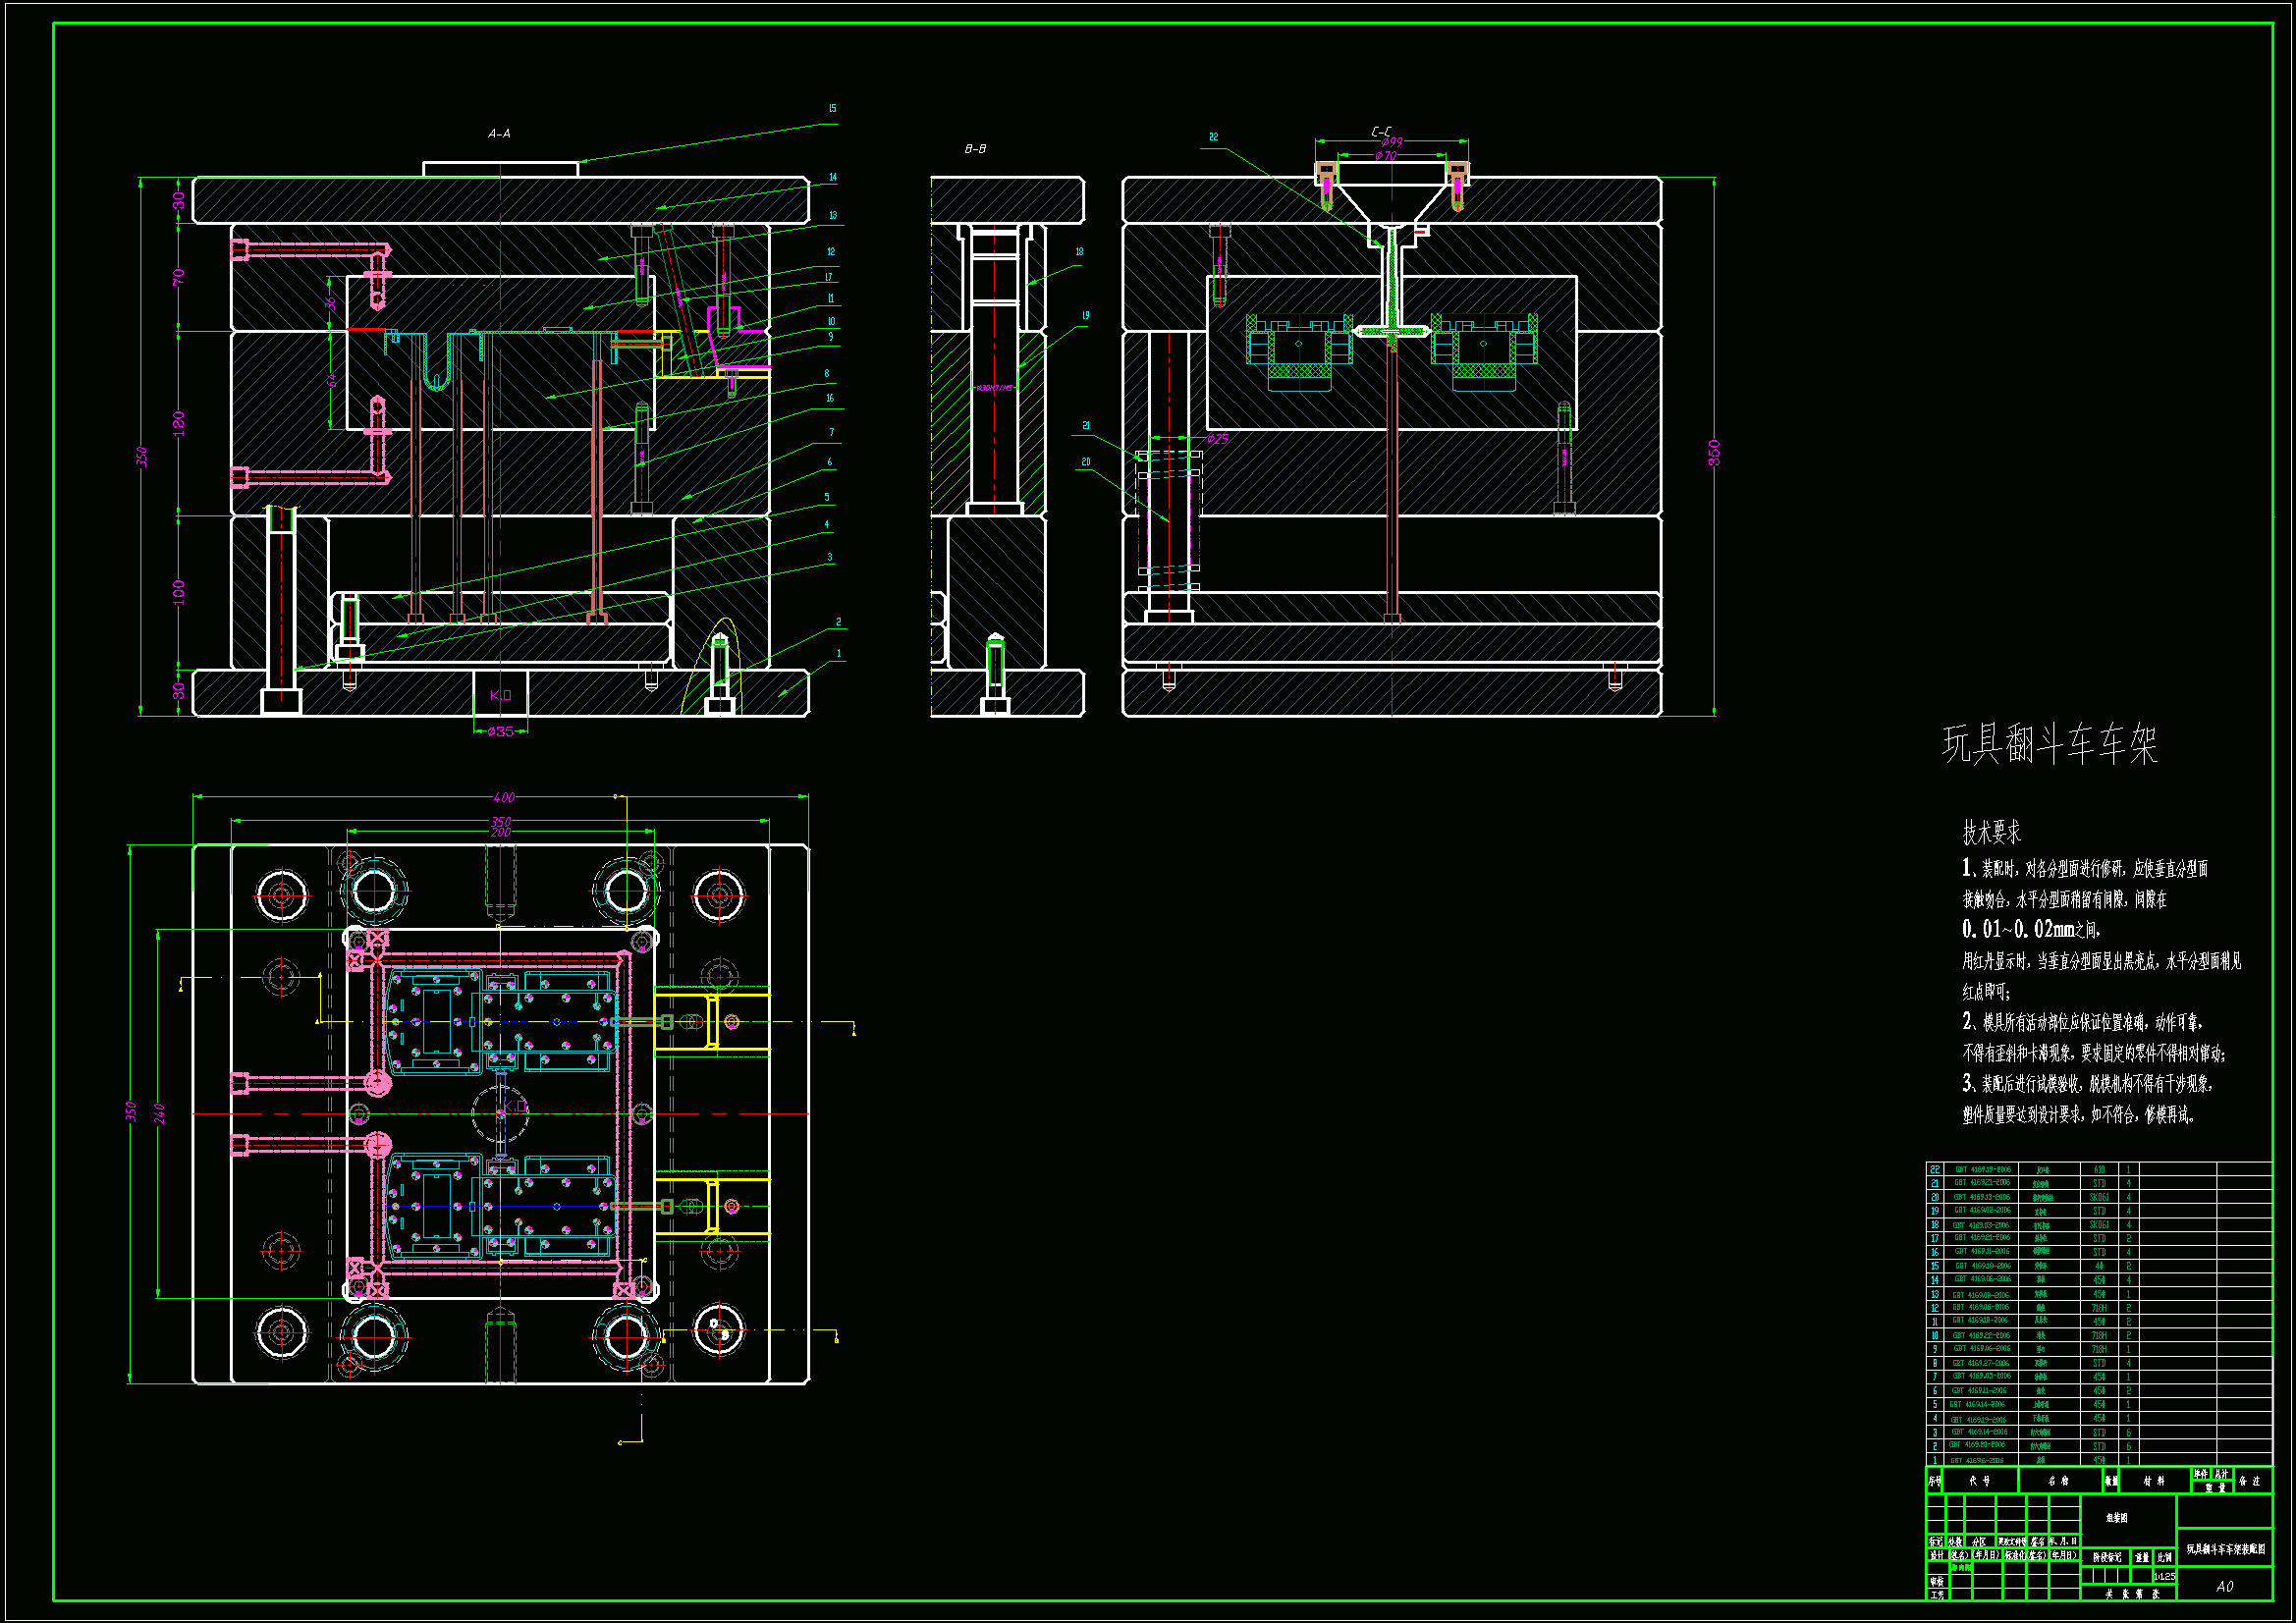Select the 玩具翻斗车车架 title text
This screenshot has height=1623, width=2296.
(2050, 744)
